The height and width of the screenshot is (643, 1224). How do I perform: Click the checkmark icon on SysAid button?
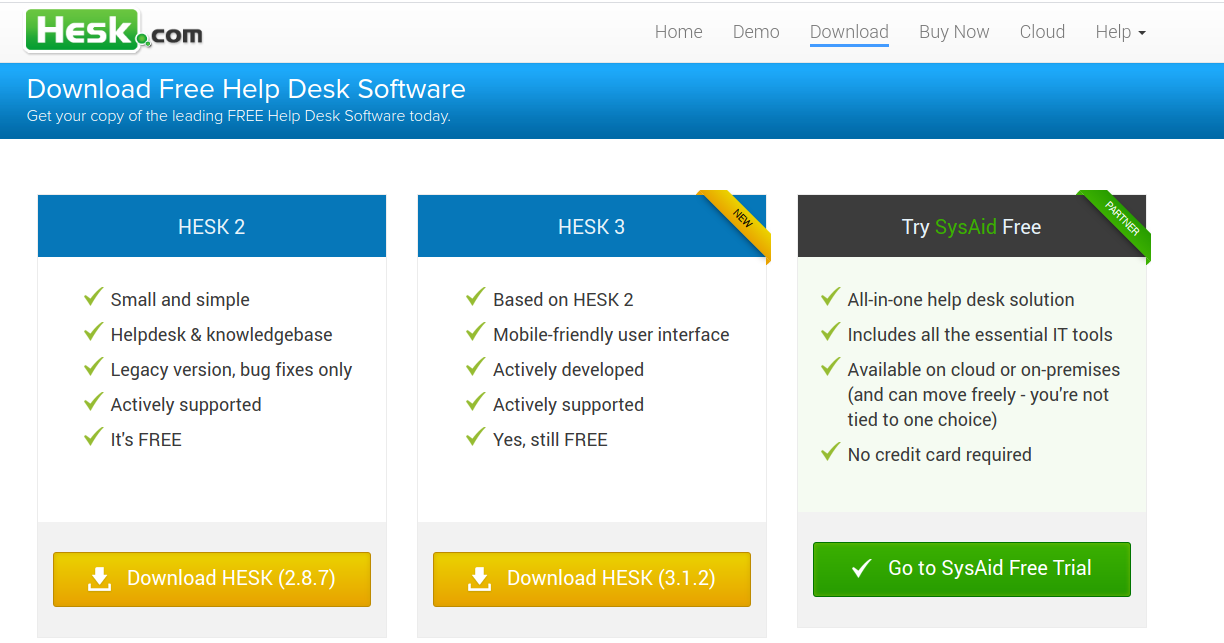pyautogui.click(x=861, y=569)
